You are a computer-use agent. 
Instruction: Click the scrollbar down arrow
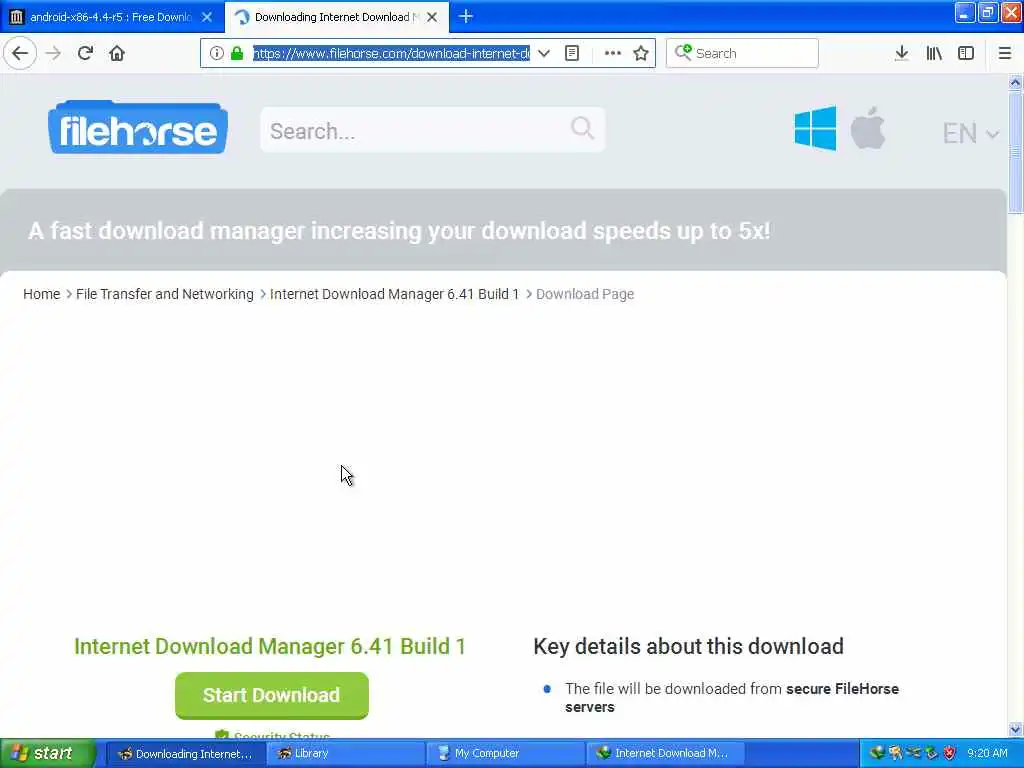(1015, 729)
